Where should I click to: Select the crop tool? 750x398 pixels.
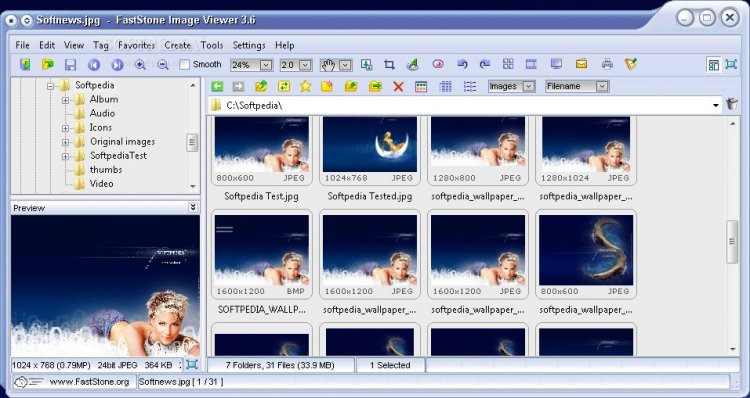click(x=389, y=65)
